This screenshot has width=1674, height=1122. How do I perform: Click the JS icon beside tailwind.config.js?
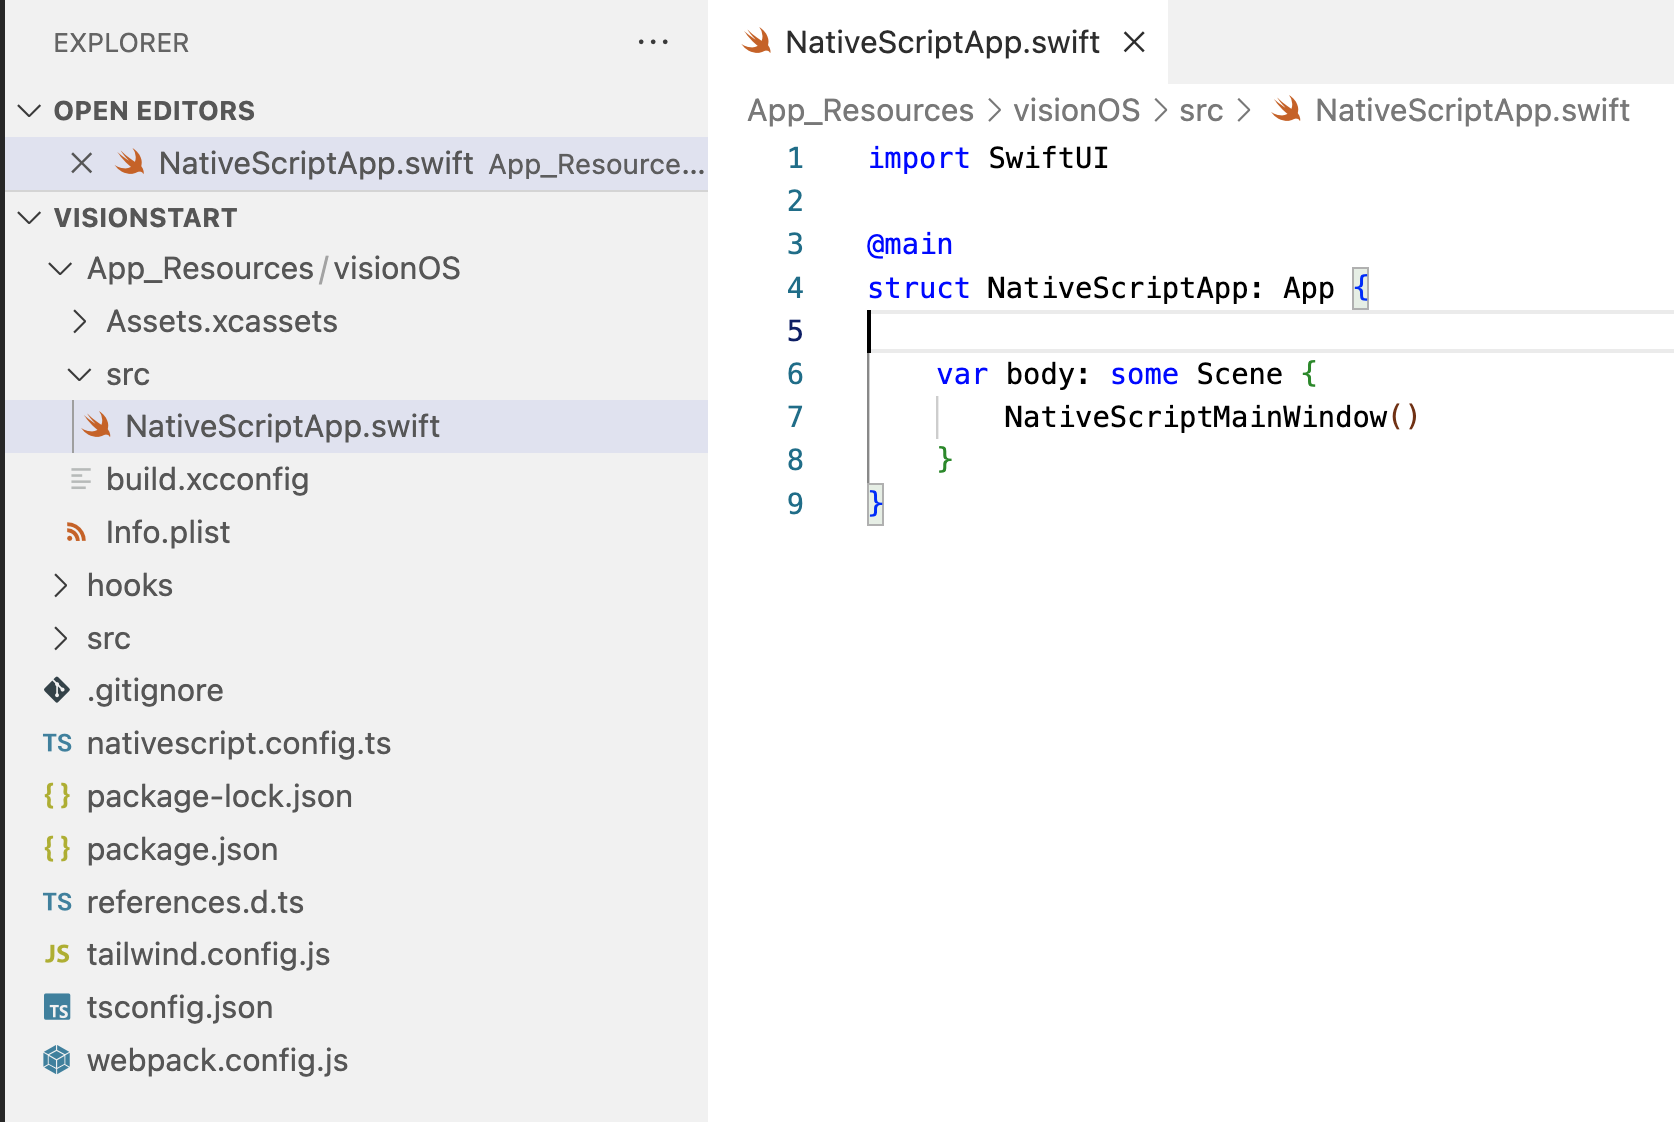(x=57, y=954)
